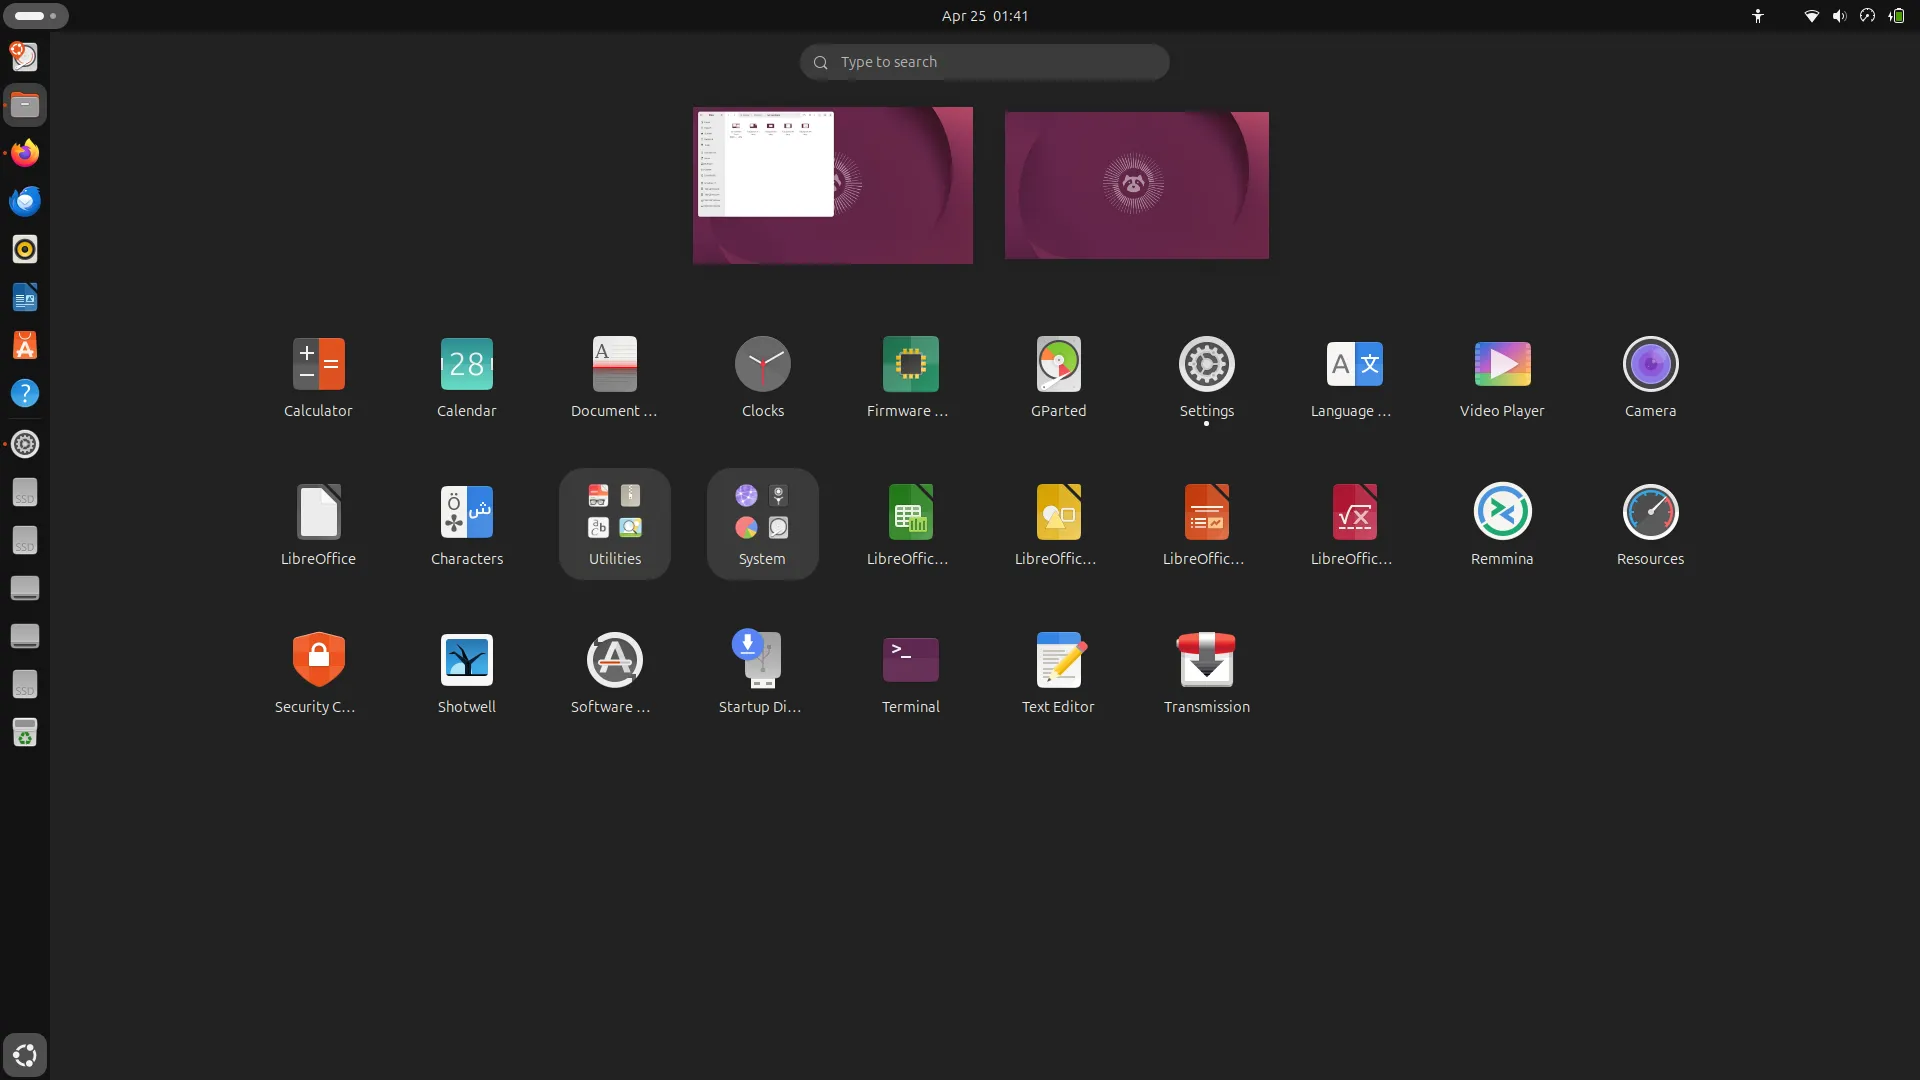Open Rhythmbox from the dock
Screen dimensions: 1920x1080
[25, 249]
